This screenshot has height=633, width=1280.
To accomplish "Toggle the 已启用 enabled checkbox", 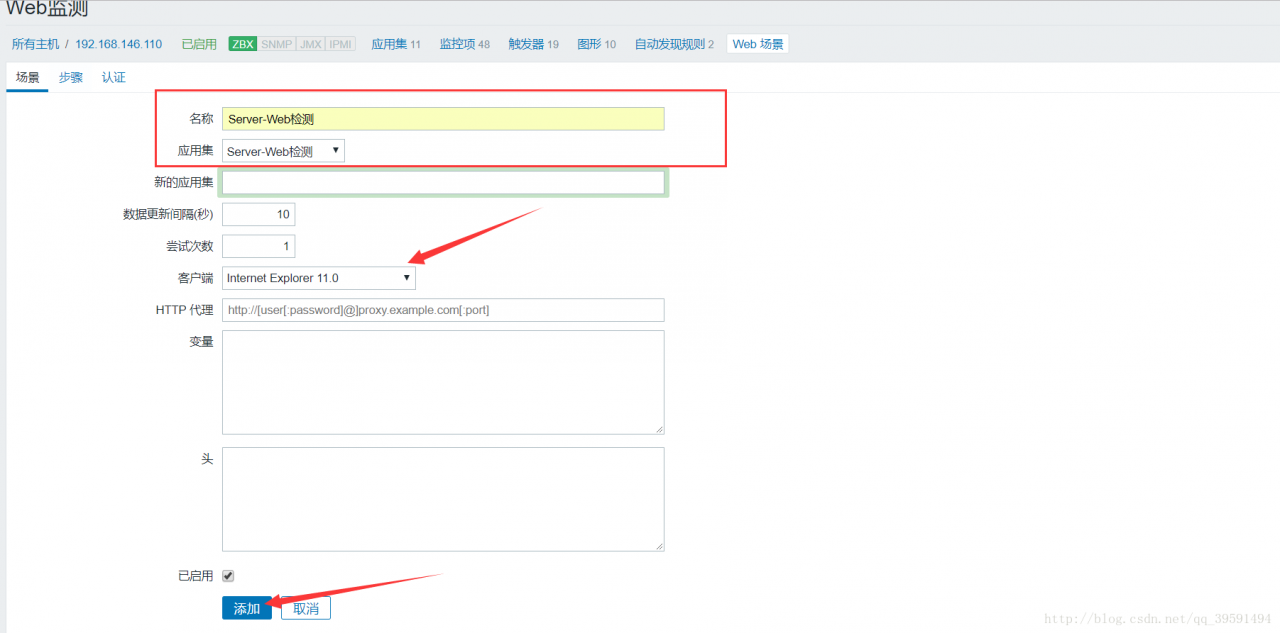I will pos(228,575).
